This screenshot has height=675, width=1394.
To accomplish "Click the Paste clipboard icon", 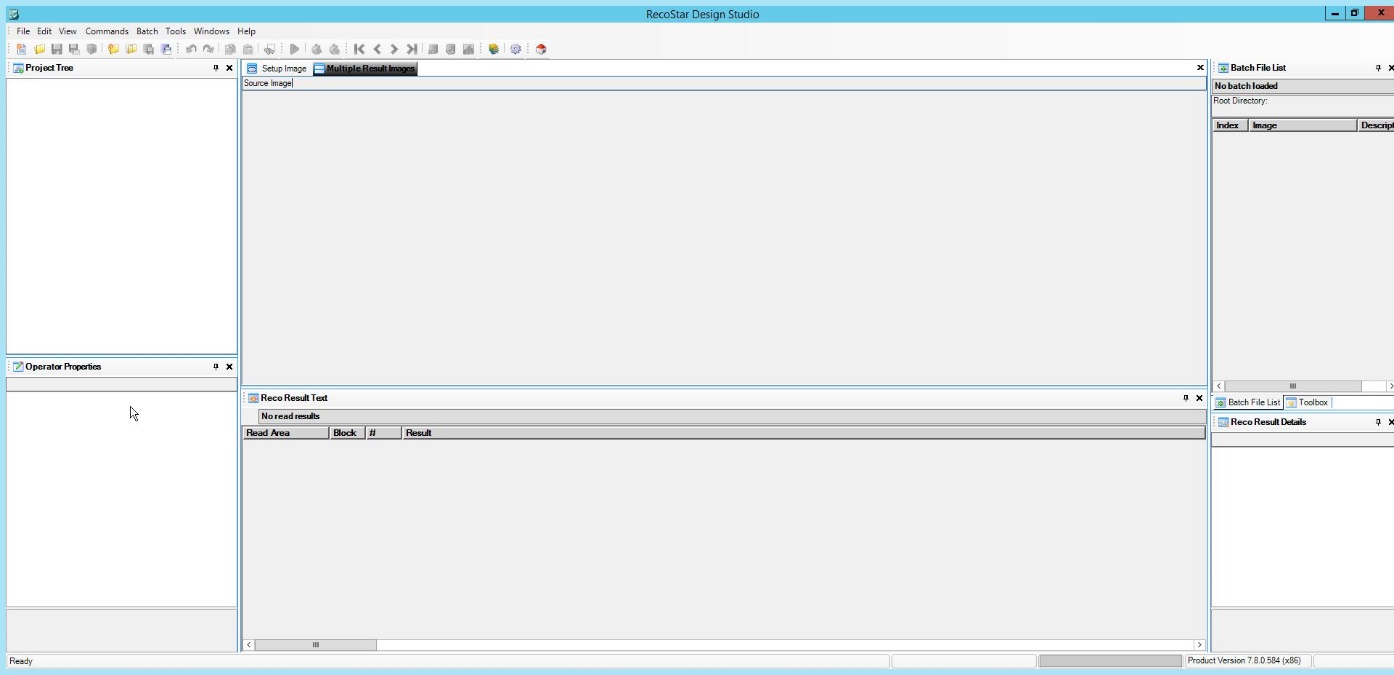I will pos(248,49).
